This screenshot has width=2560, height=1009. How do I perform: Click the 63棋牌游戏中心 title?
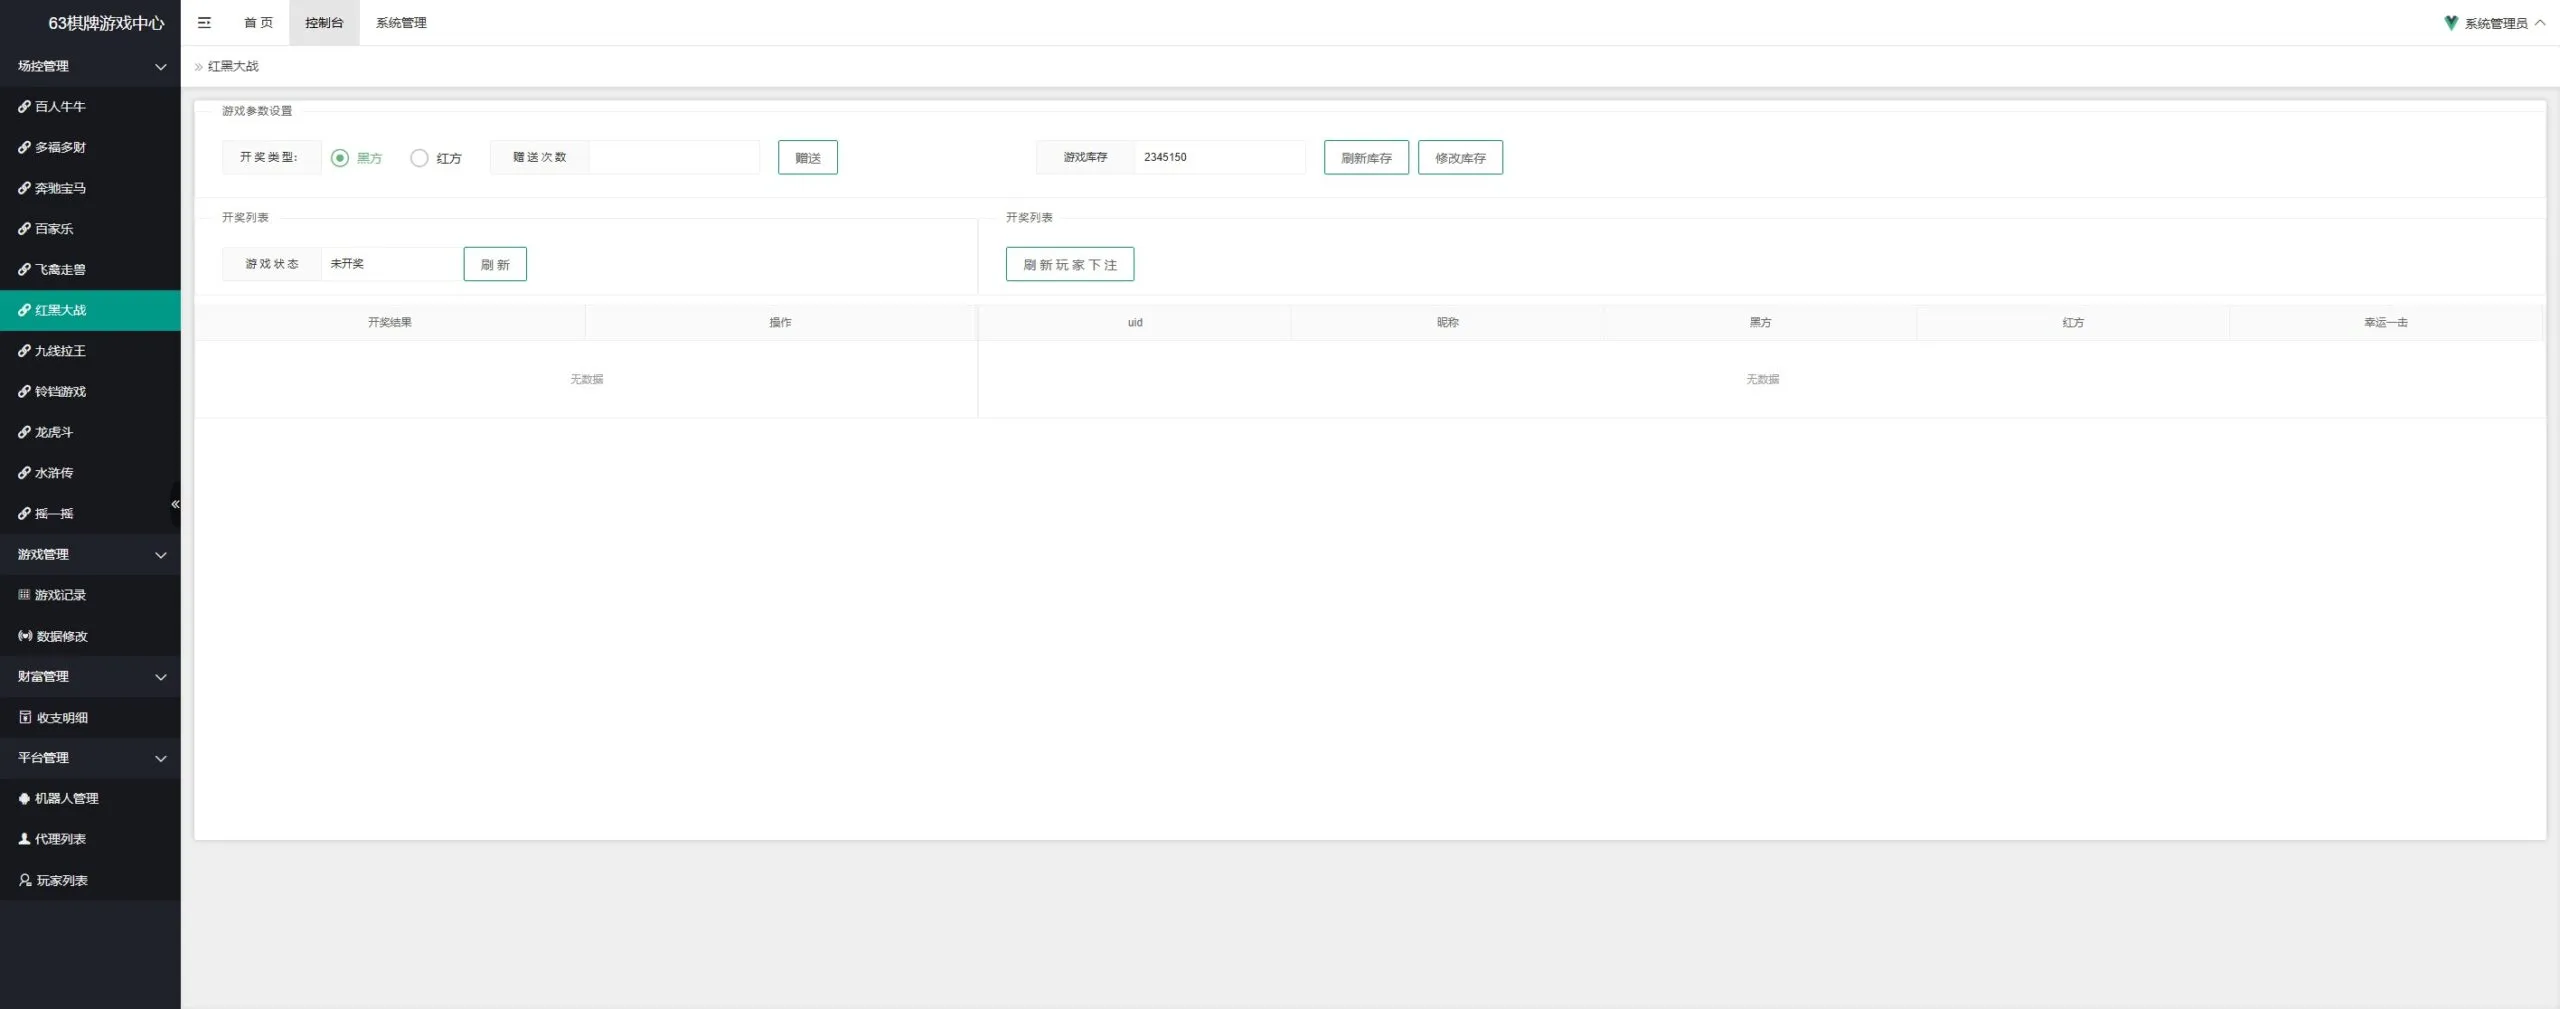click(x=106, y=23)
